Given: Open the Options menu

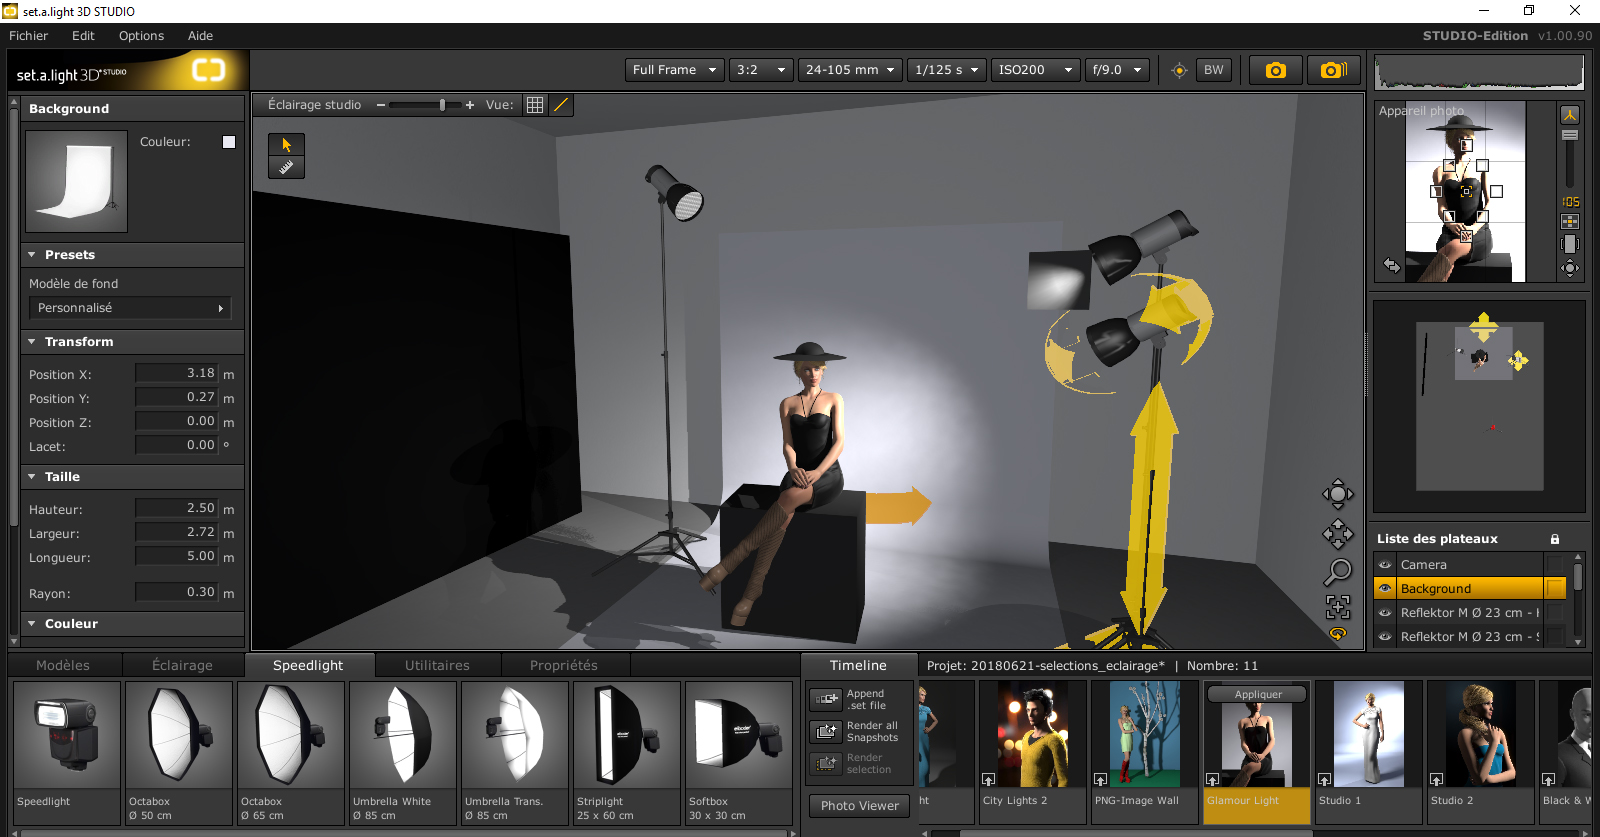Looking at the screenshot, I should click(x=141, y=36).
